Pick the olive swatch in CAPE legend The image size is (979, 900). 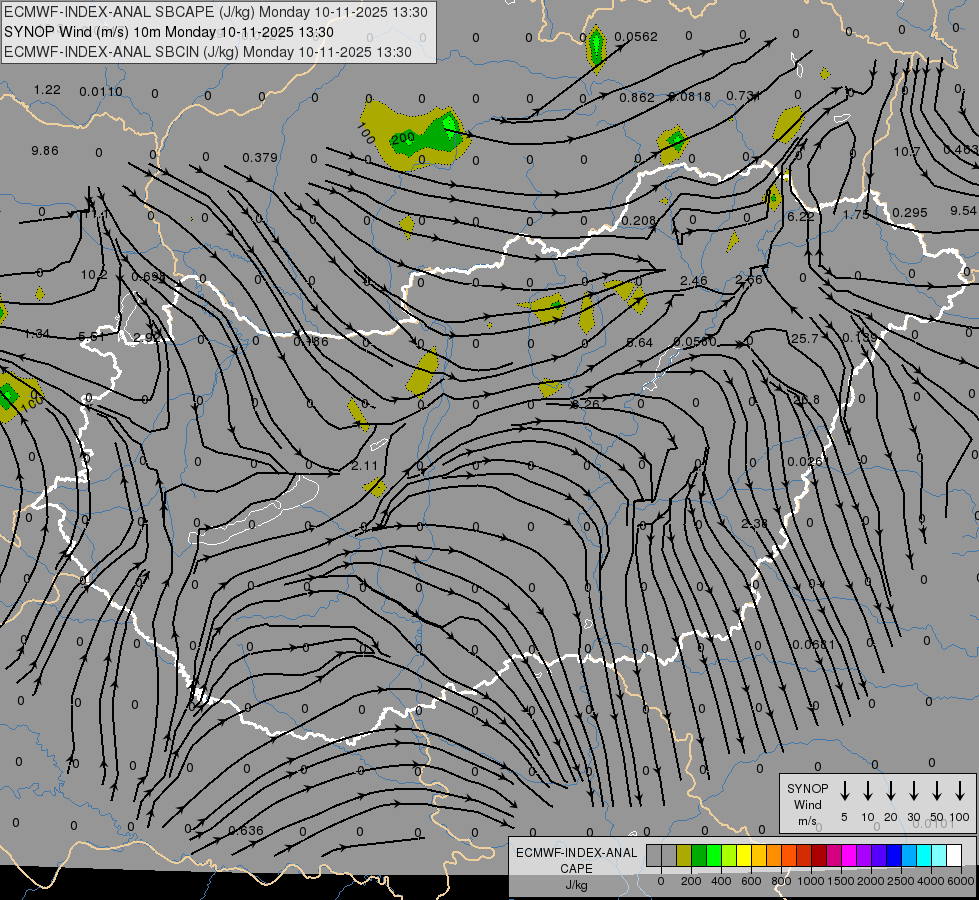[684, 856]
